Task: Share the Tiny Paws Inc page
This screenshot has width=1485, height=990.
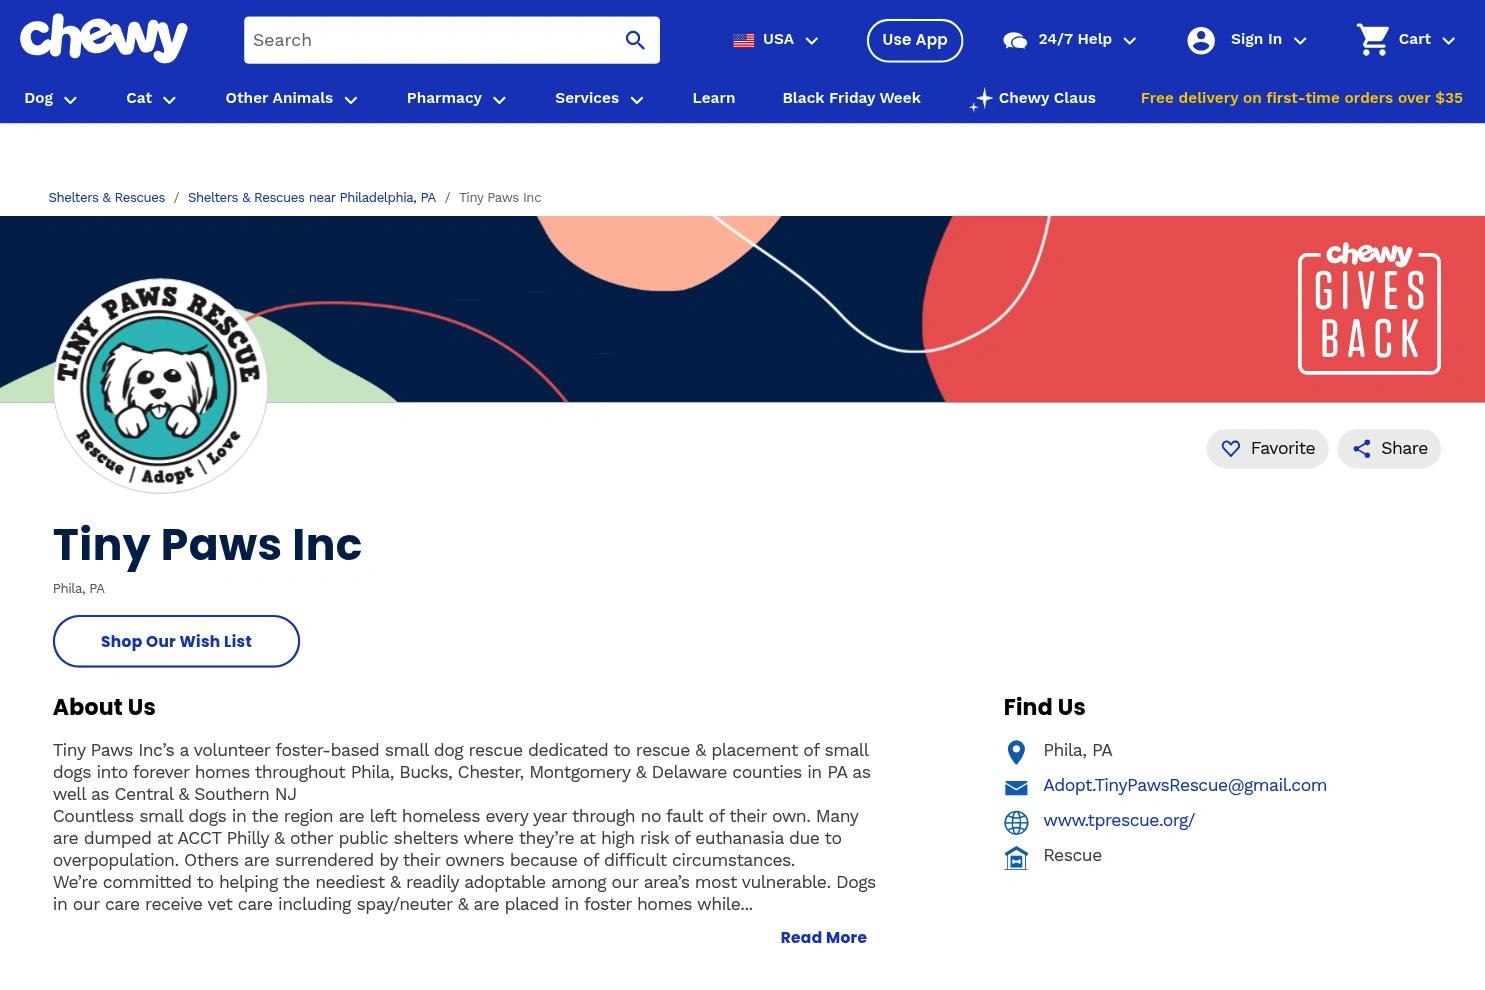Action: coord(1389,448)
